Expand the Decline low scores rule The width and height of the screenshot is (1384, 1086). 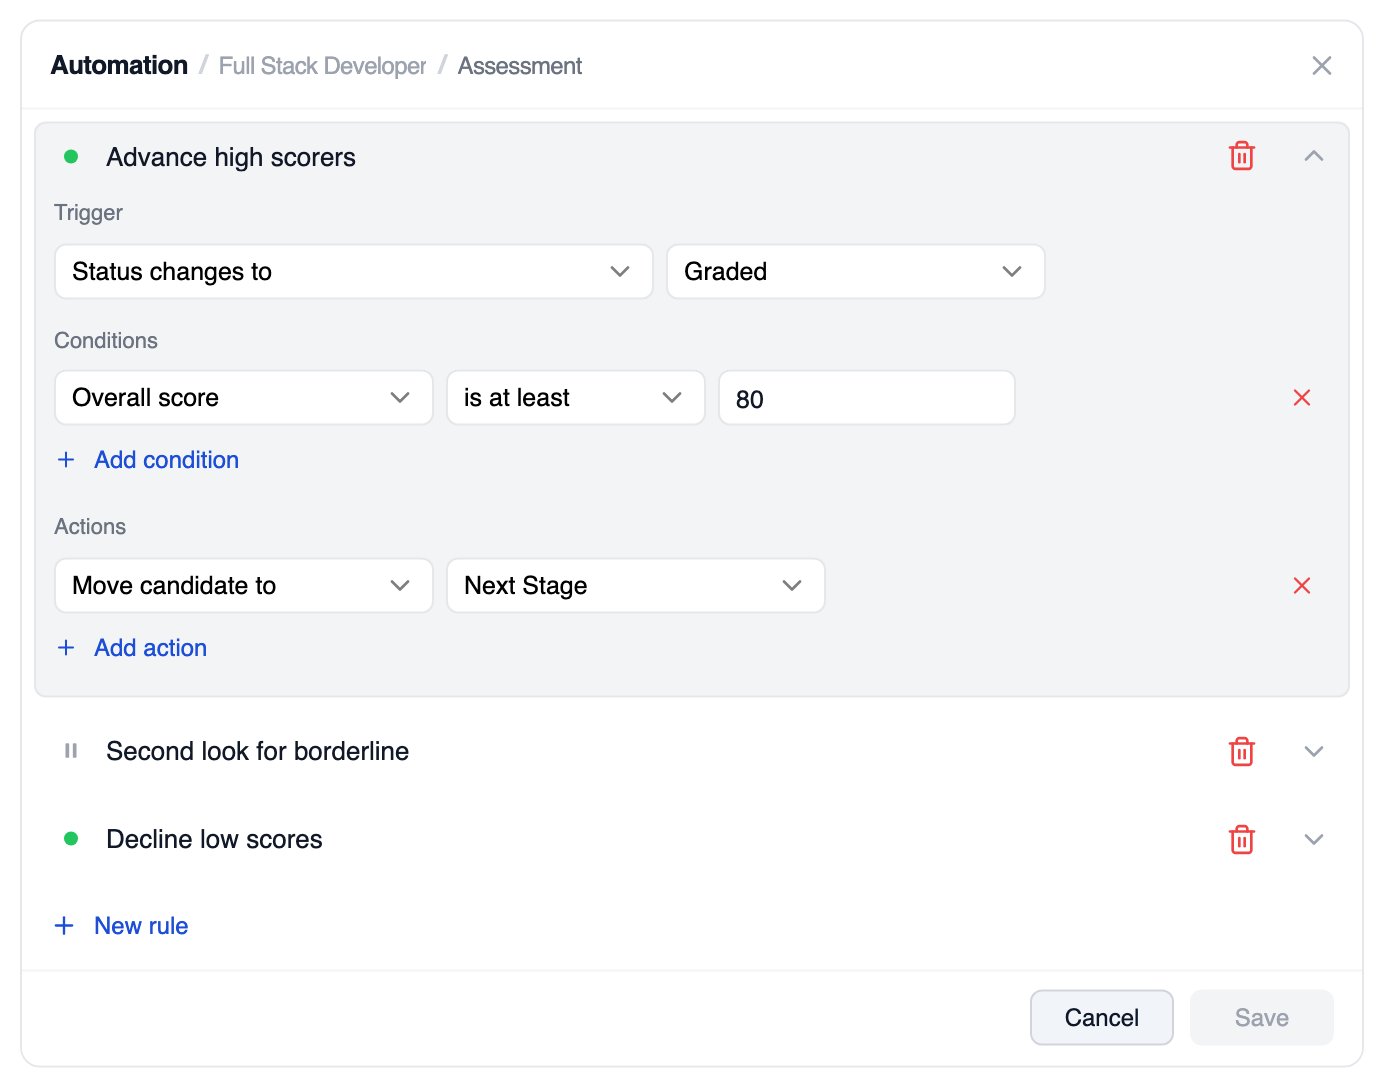coord(1314,839)
